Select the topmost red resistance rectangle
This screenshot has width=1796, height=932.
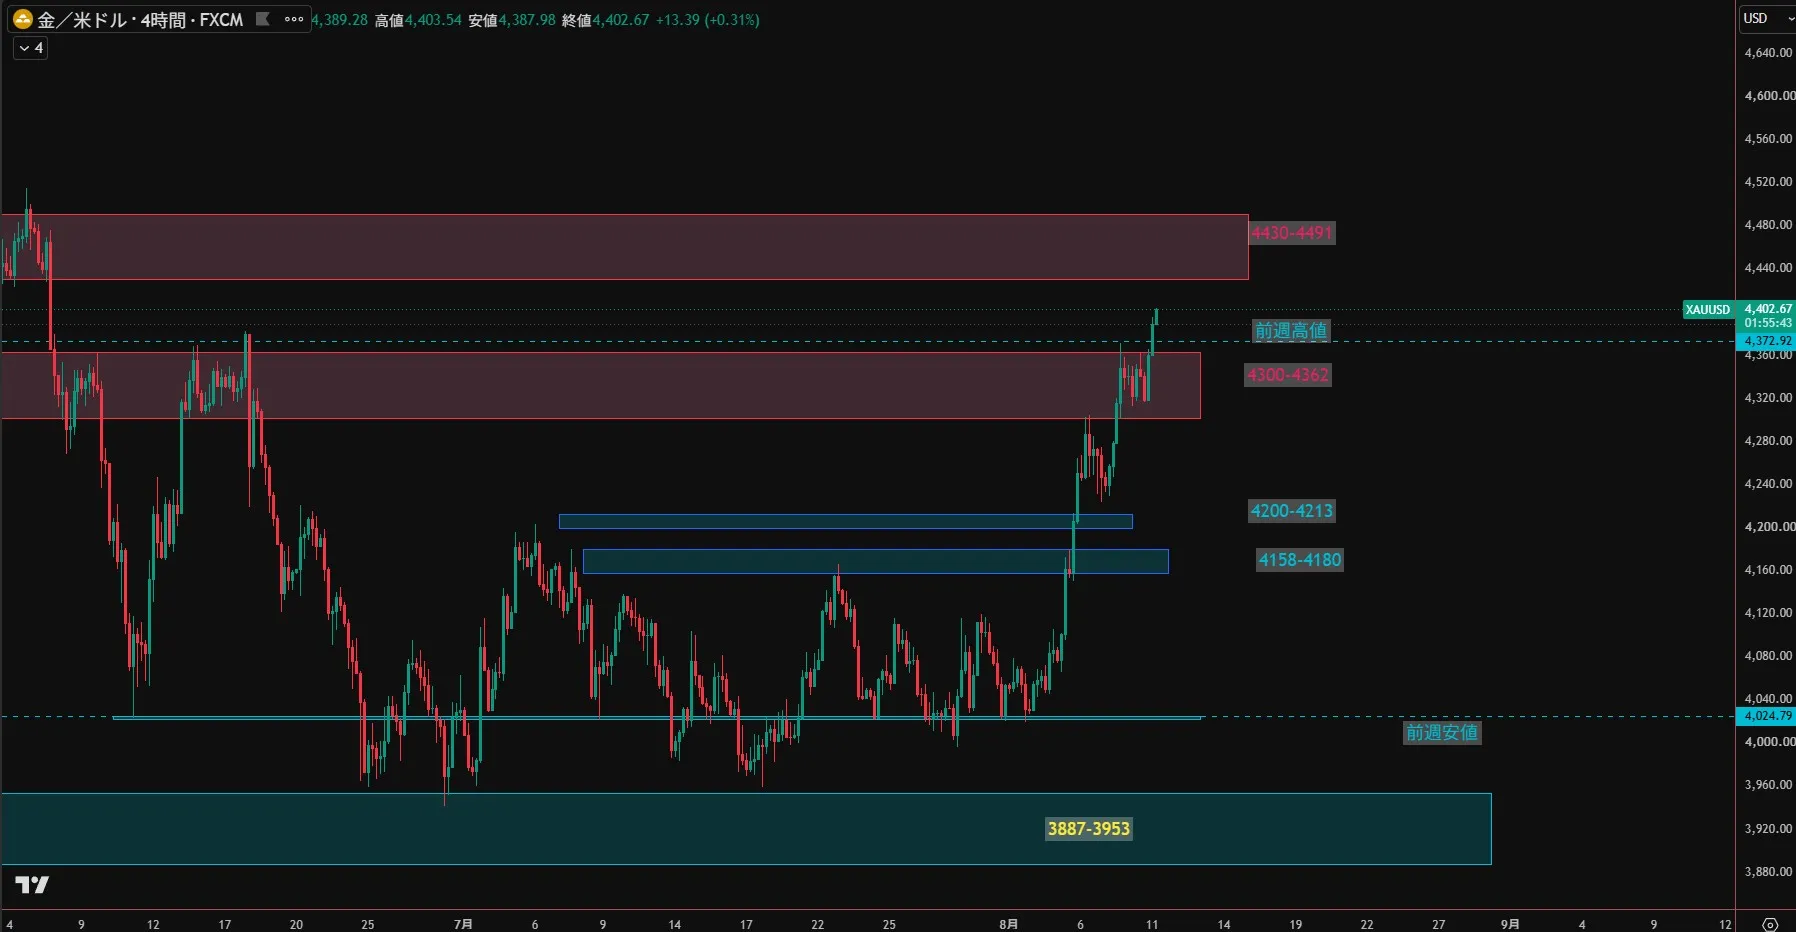point(625,247)
